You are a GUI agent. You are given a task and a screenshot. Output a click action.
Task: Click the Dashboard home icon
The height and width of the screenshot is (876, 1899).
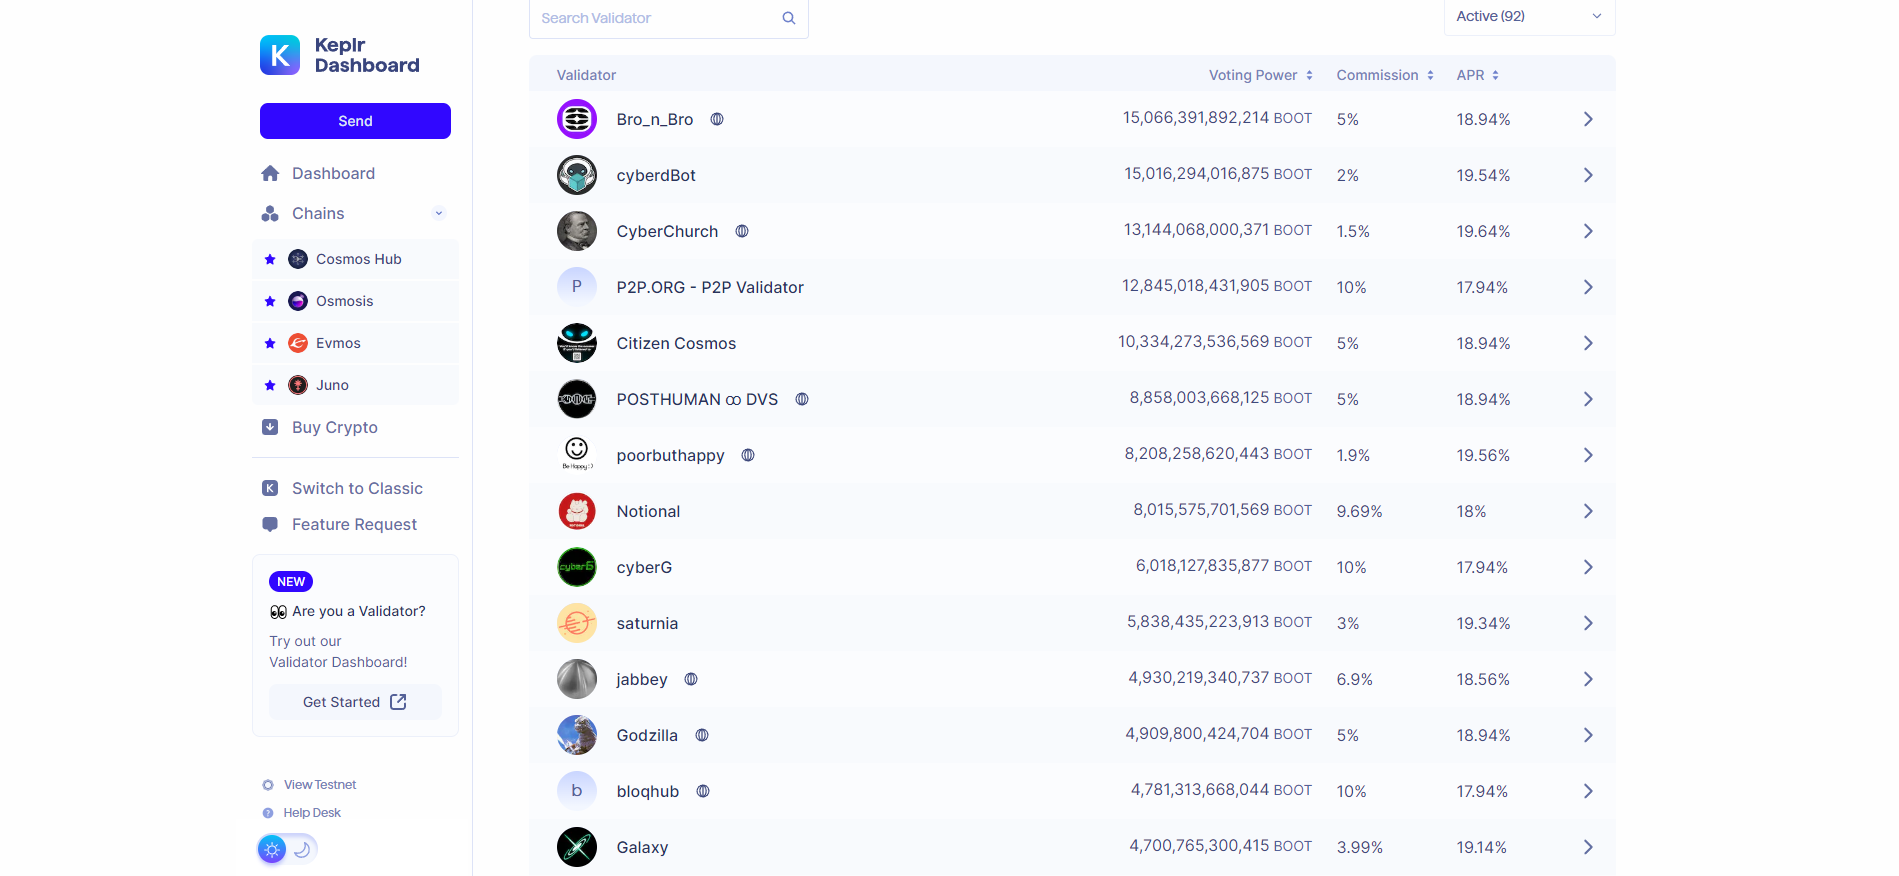pyautogui.click(x=270, y=173)
